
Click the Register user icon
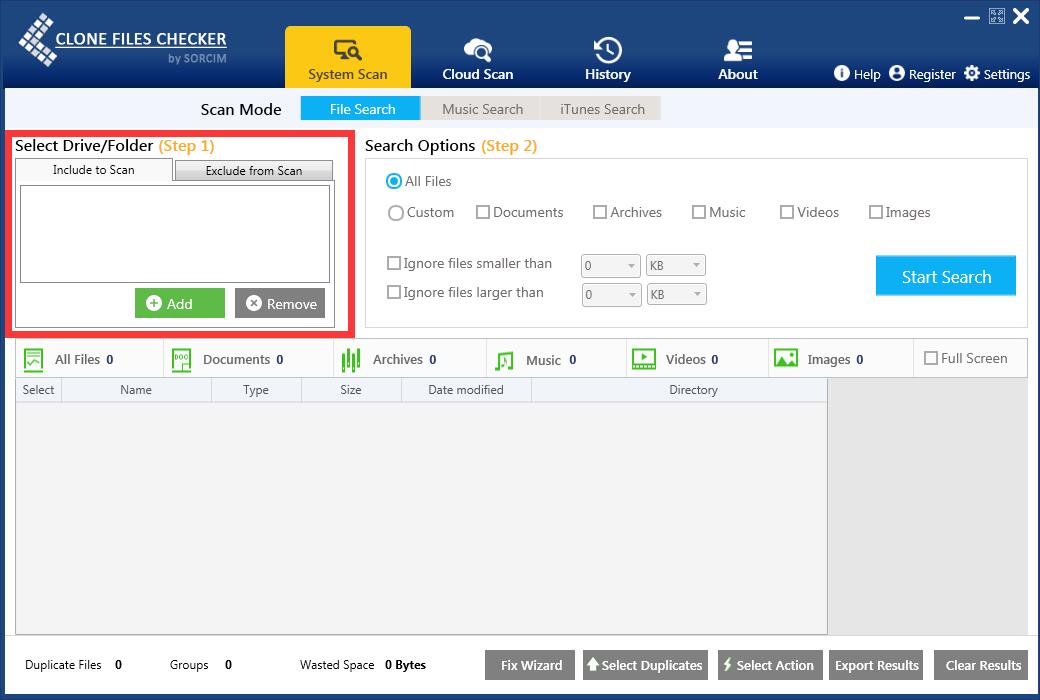tap(896, 73)
